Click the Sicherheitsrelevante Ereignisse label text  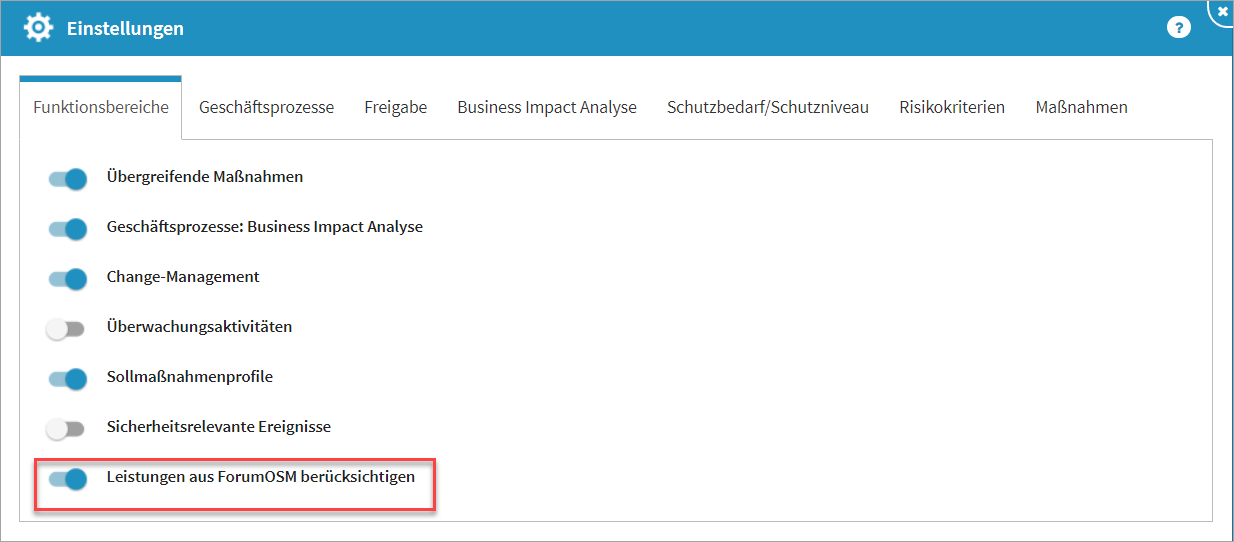(218, 427)
